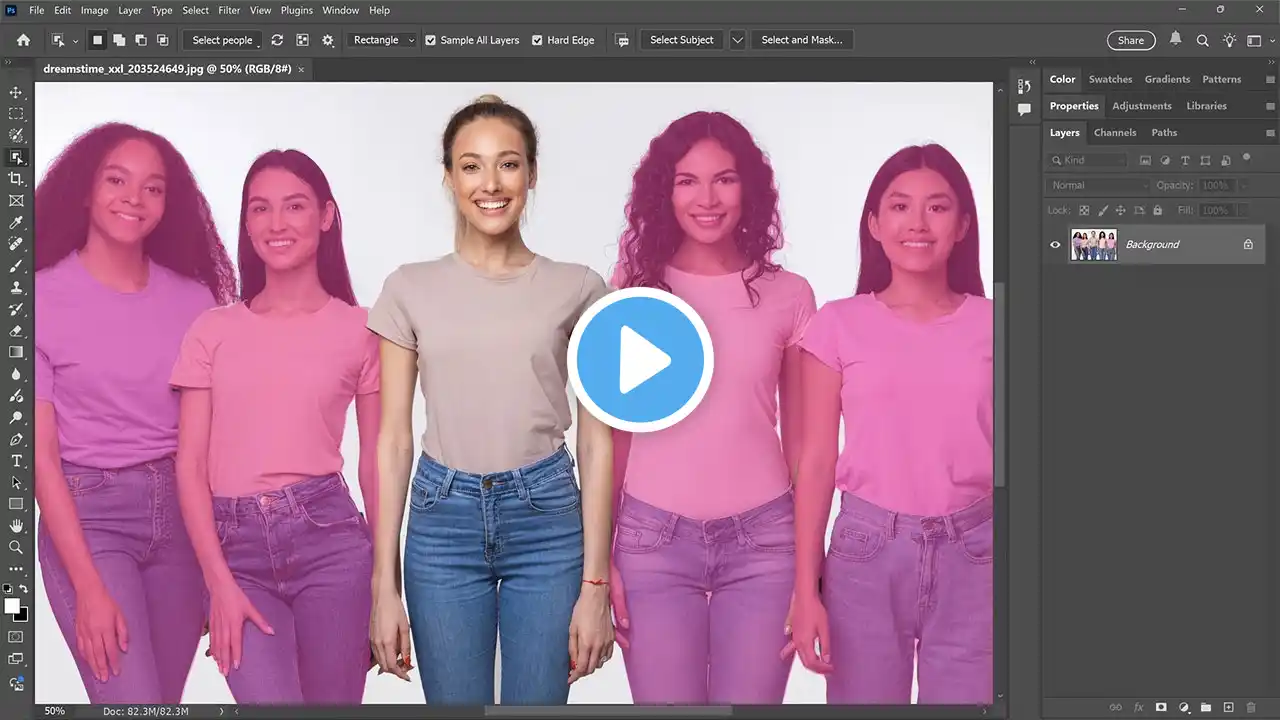Open the Rectangle mode dropdown
Image resolution: width=1280 pixels, height=720 pixels.
pyautogui.click(x=383, y=40)
